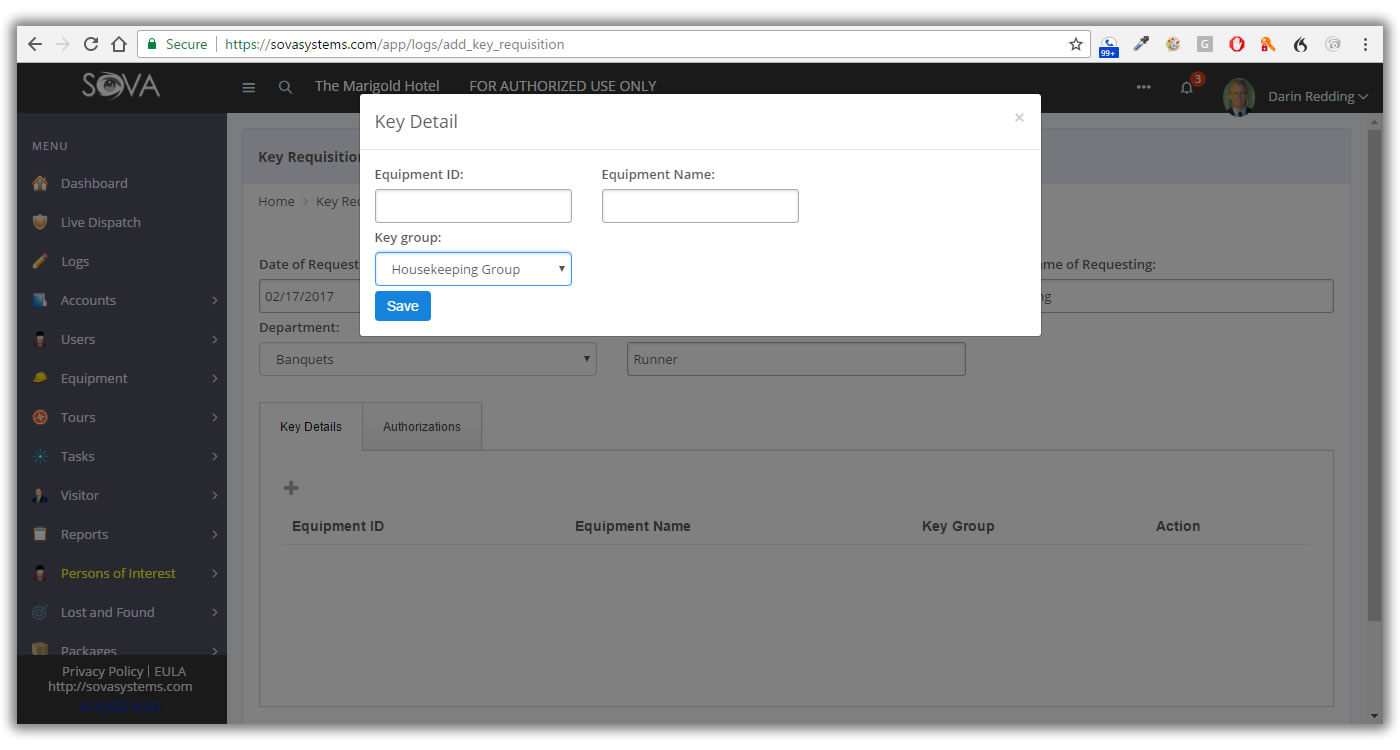The width and height of the screenshot is (1400, 750).
Task: Activate the eyedropper color picker extension
Action: tap(1141, 44)
